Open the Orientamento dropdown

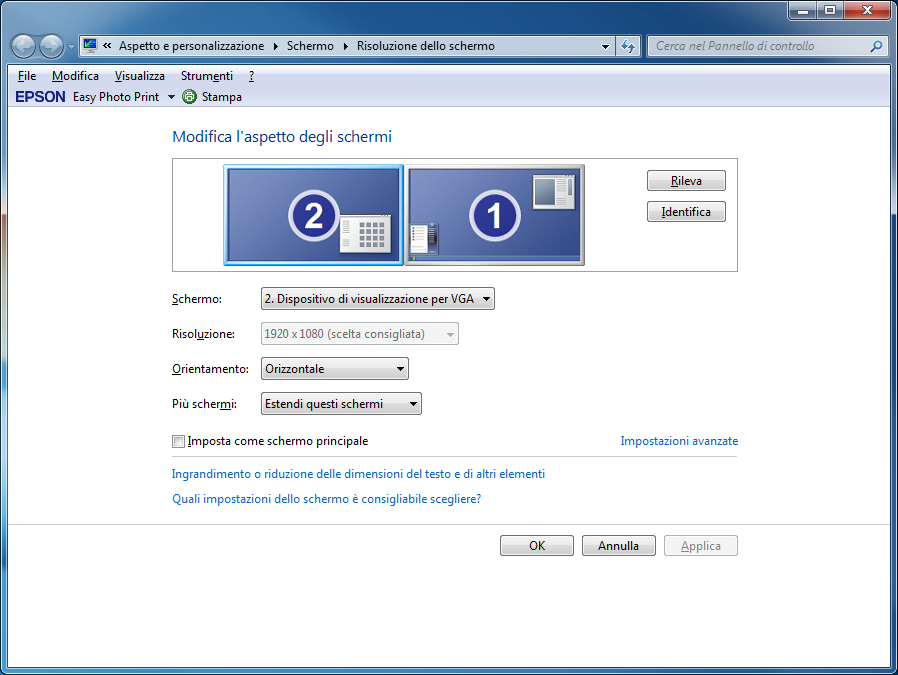[334, 369]
